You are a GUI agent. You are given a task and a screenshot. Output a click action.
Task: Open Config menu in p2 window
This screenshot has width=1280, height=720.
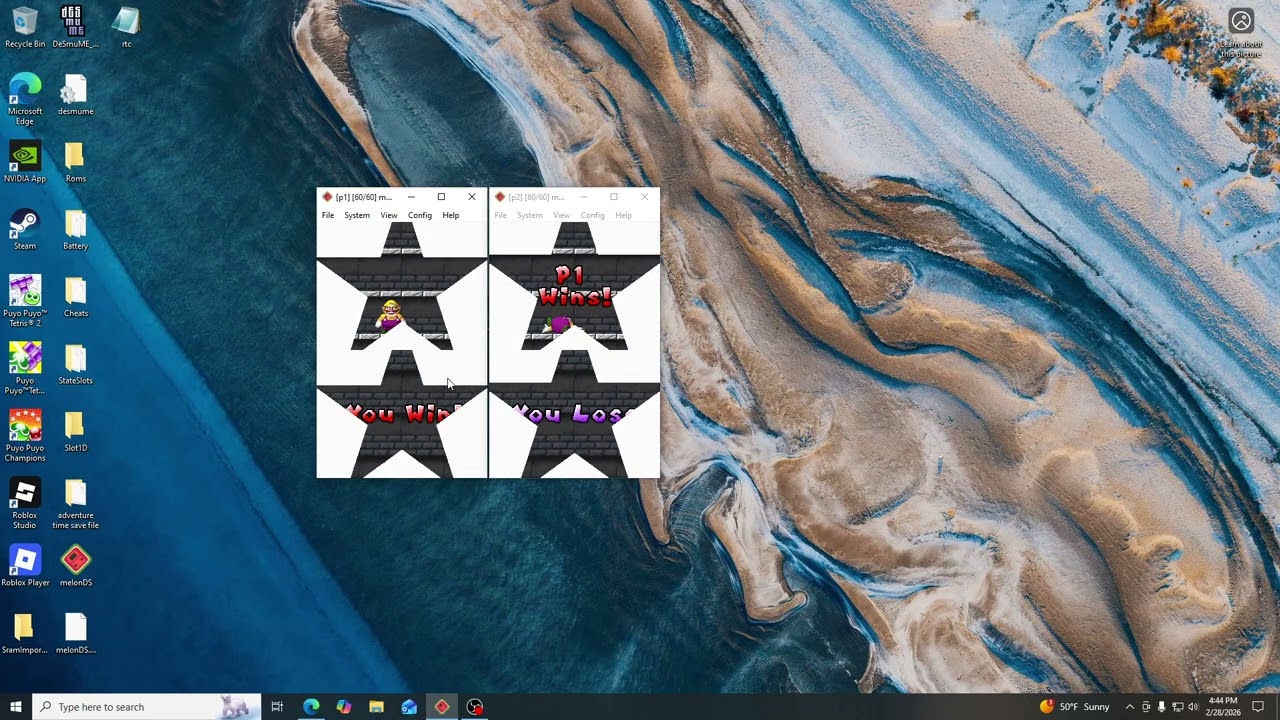(x=593, y=215)
